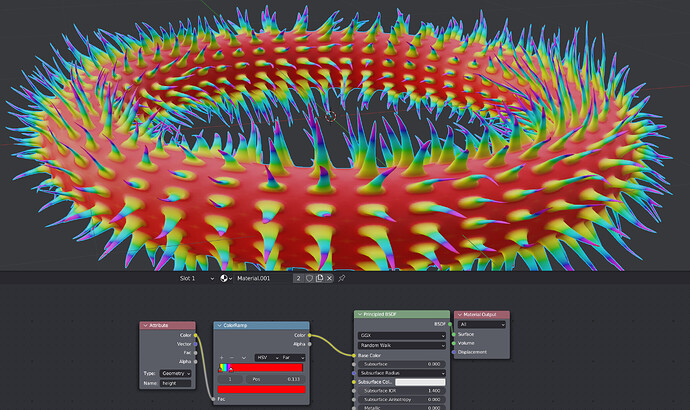Click the Attribute Alpha output socket
690x410 pixels.
click(196, 362)
